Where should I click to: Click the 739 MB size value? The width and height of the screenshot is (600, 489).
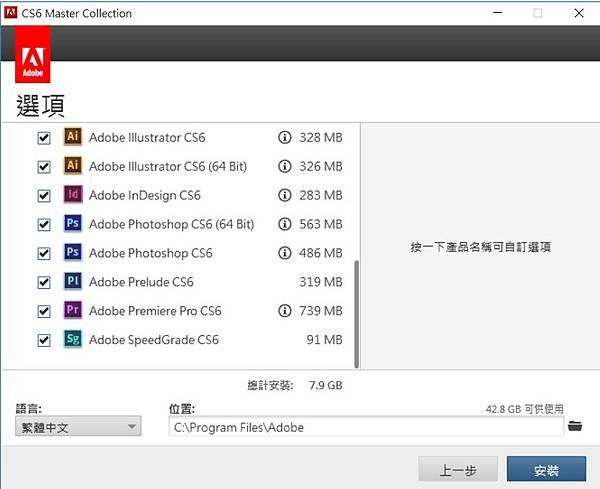321,311
